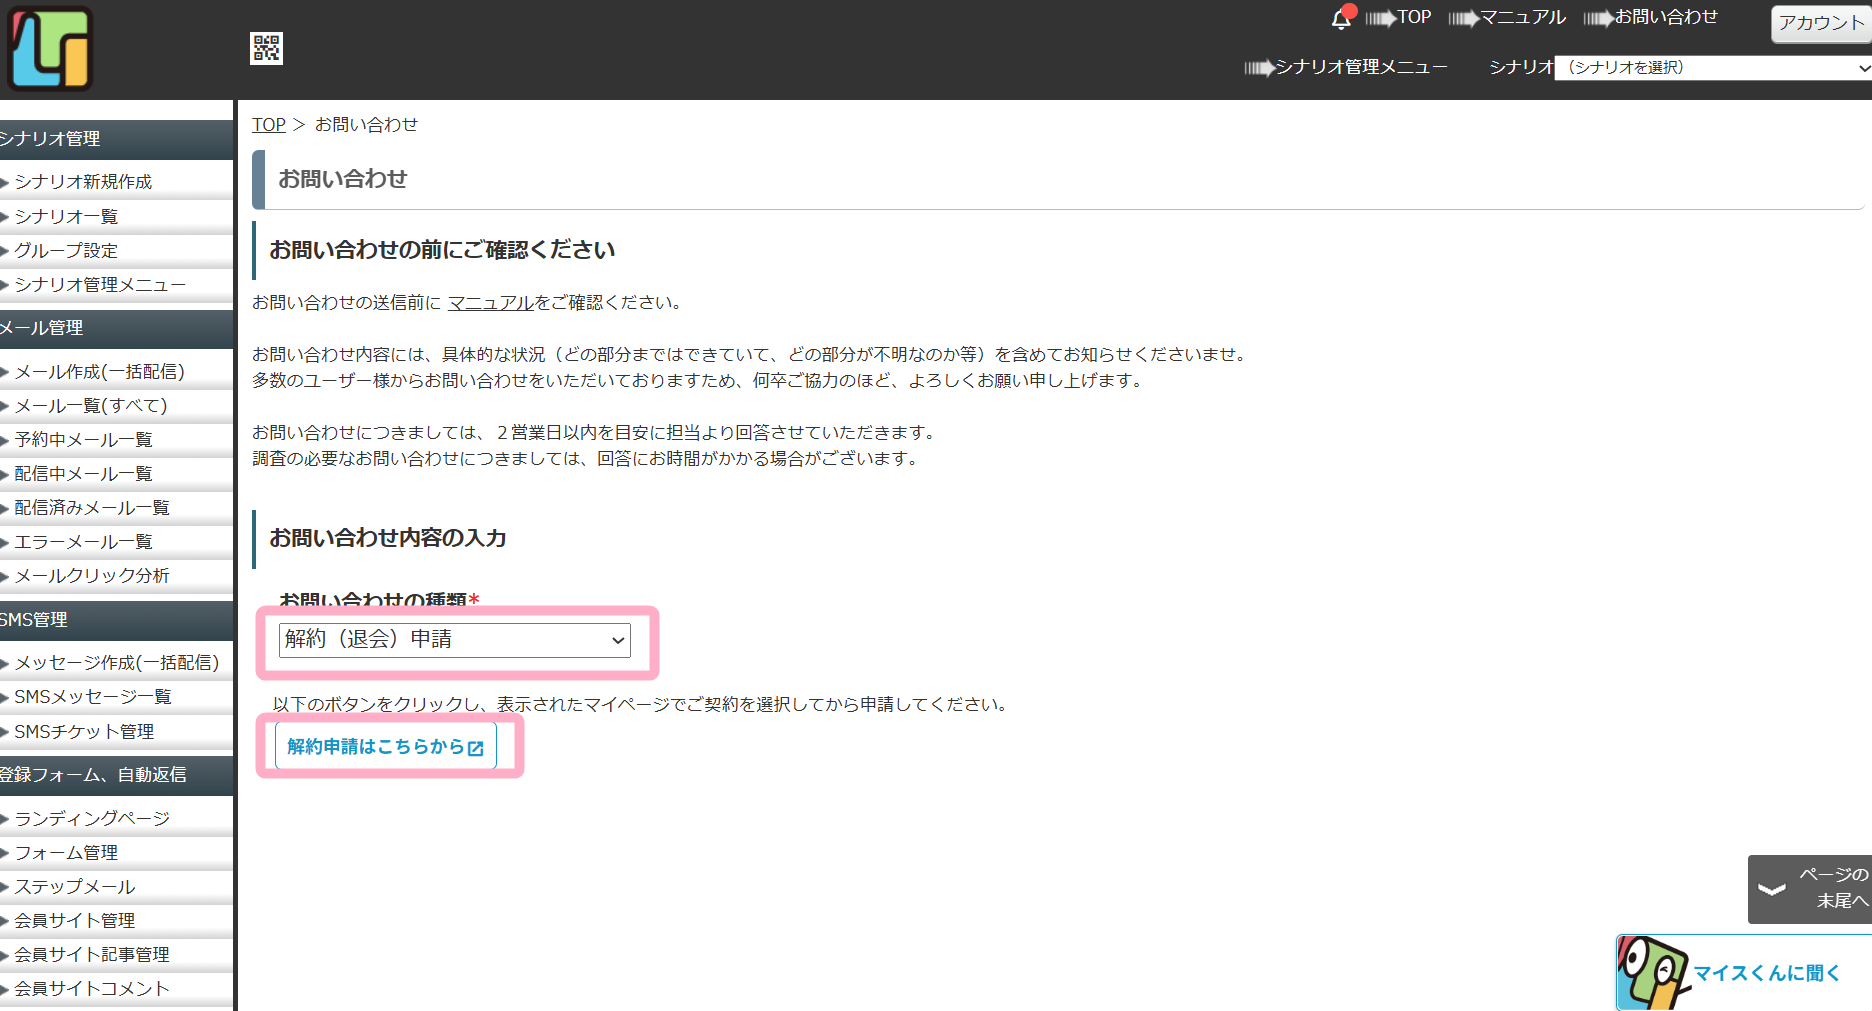Open the QR code icon
The image size is (1872, 1011).
pos(266,48)
